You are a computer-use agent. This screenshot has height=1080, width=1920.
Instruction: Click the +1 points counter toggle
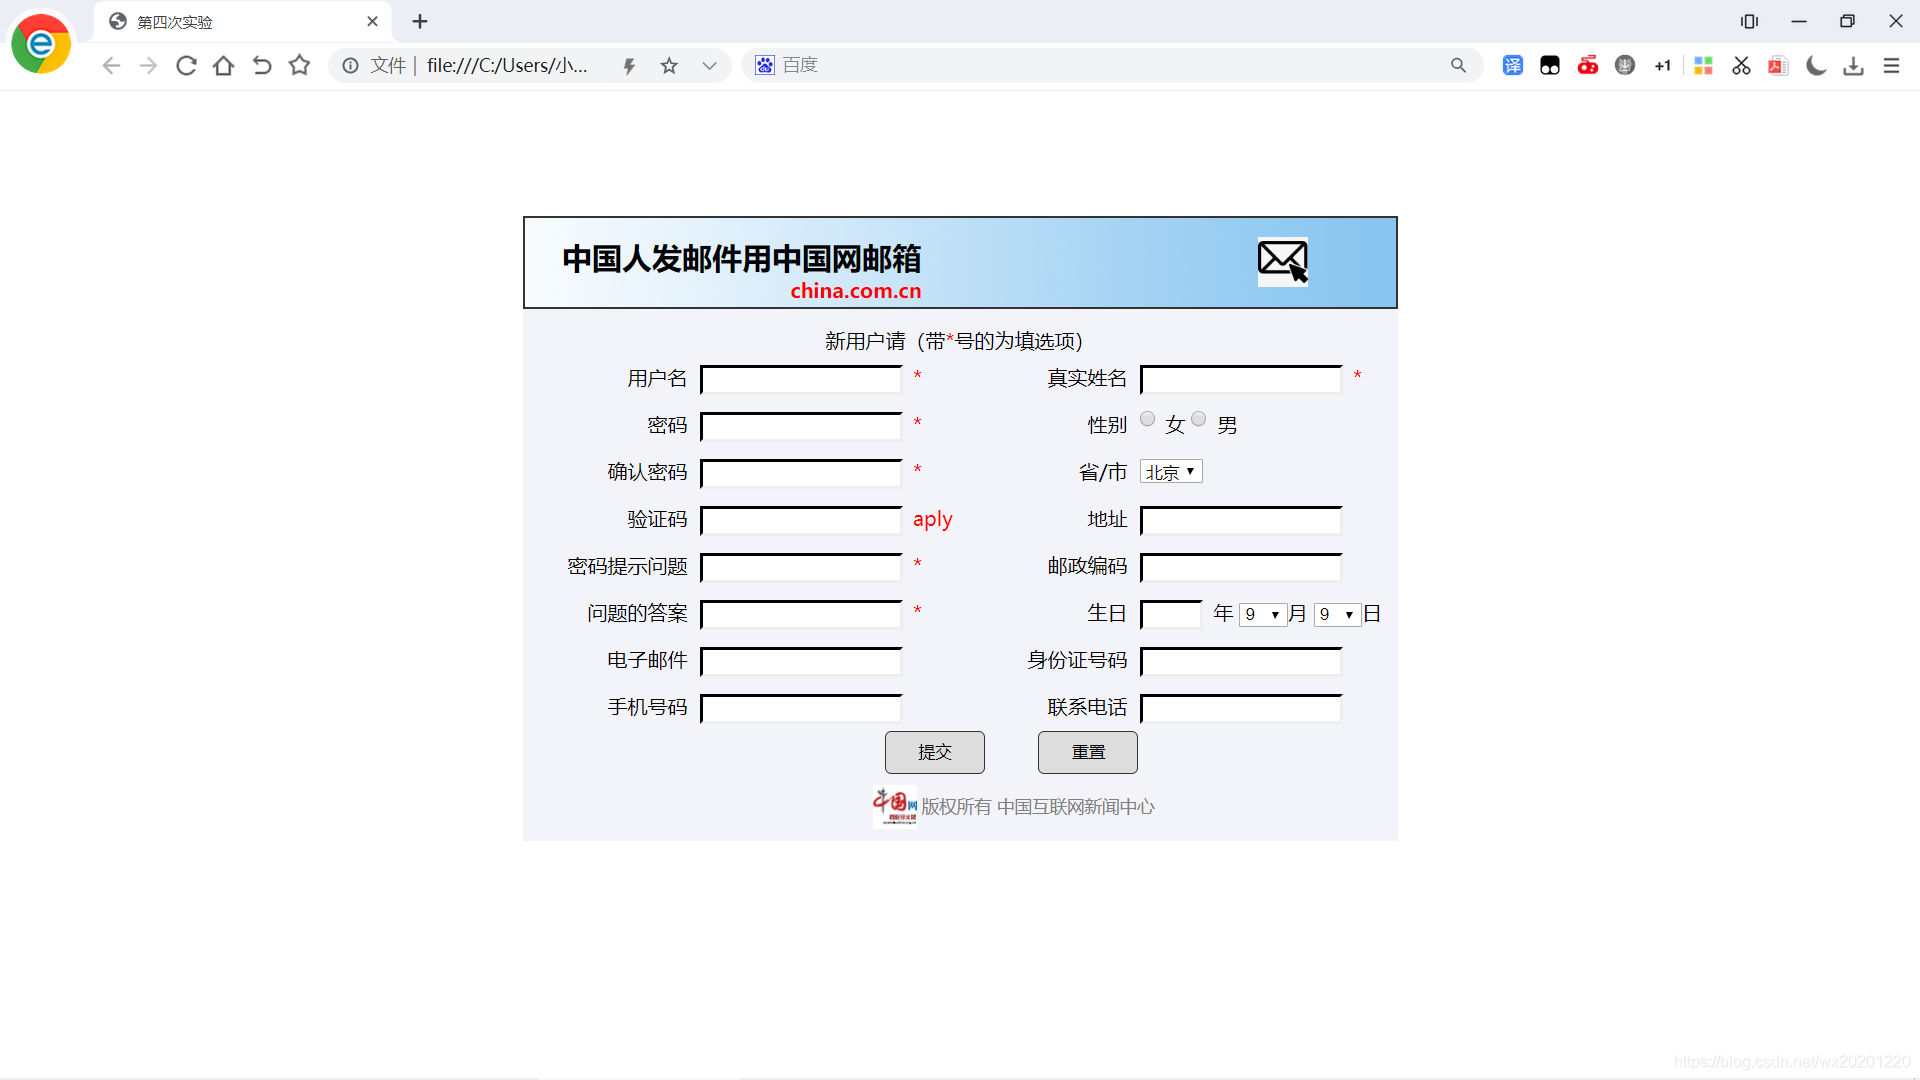coord(1663,65)
